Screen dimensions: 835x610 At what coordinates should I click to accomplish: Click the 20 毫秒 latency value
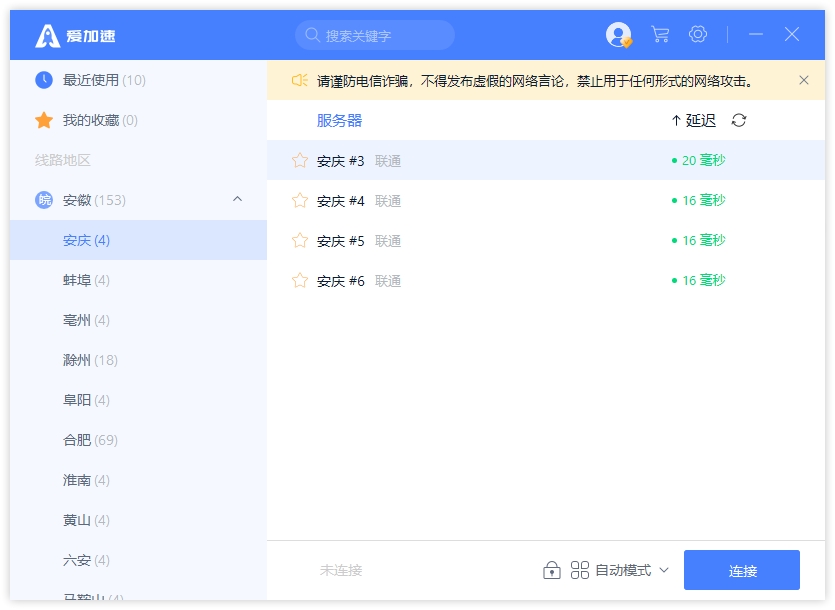point(703,160)
